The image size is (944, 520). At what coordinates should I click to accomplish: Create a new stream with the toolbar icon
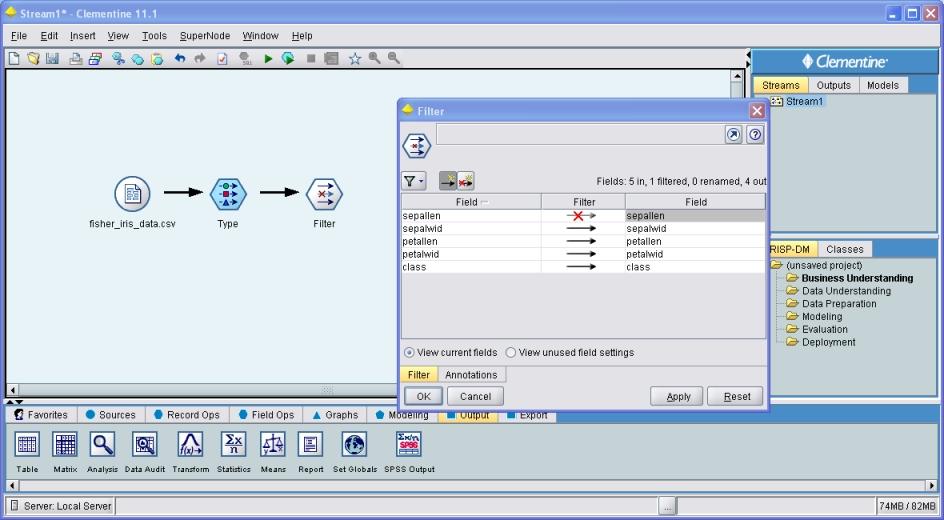[x=14, y=58]
